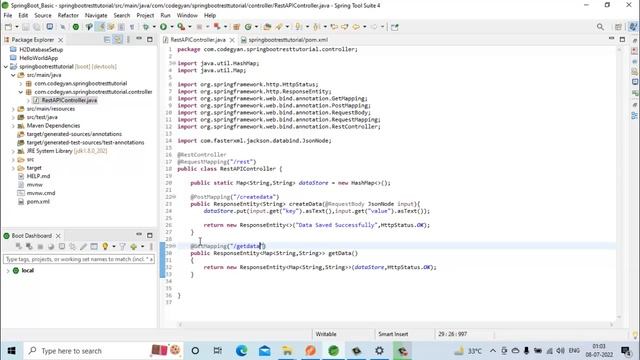Expand the local node in Boot Dashboard
Viewport: 640px width, 360px height.
[x=7, y=271]
